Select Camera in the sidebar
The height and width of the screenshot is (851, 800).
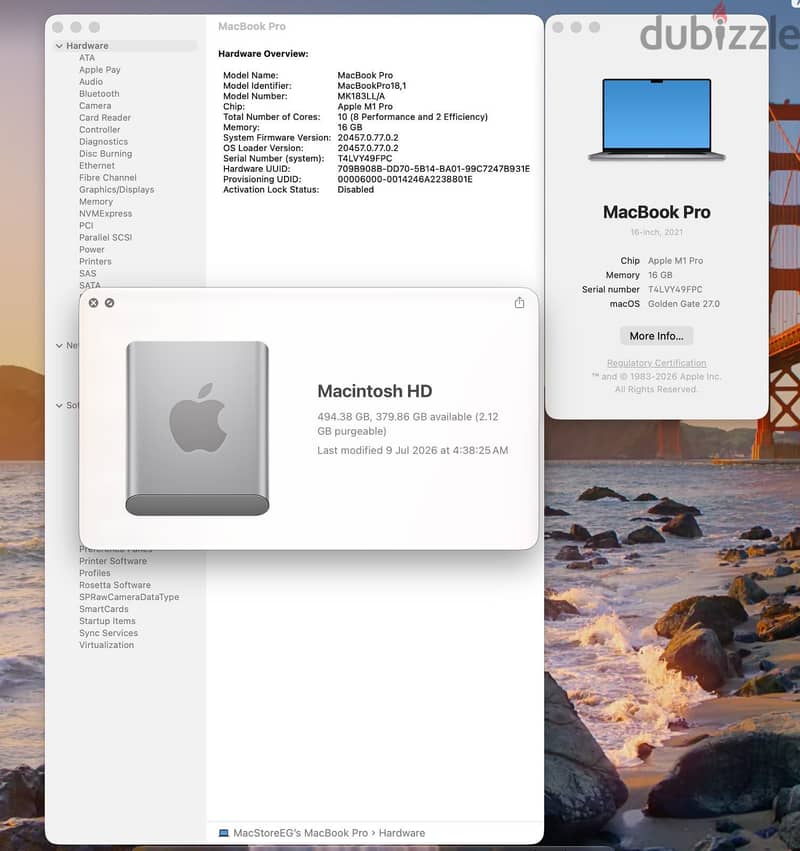(x=95, y=106)
